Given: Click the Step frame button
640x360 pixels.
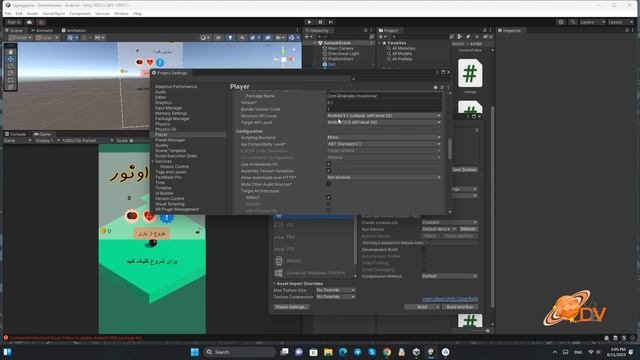Looking at the screenshot, I should [331, 22].
